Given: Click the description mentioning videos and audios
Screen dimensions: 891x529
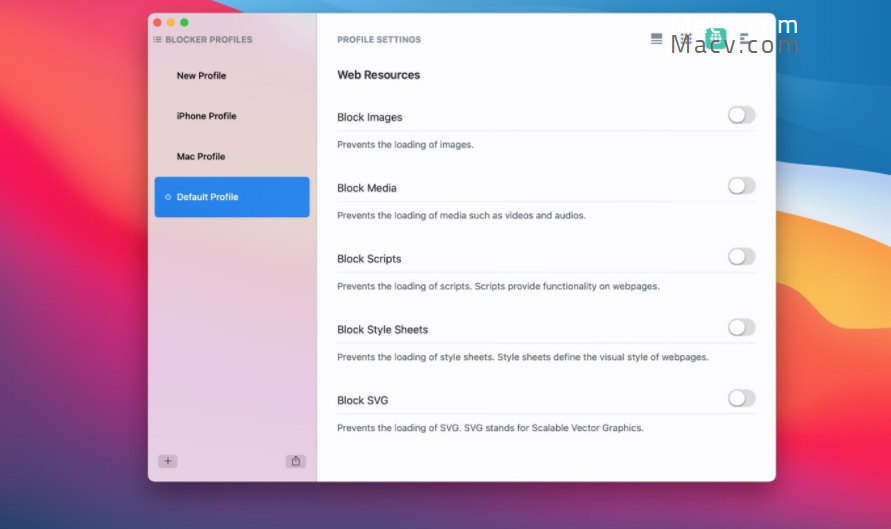Looking at the screenshot, I should click(461, 215).
